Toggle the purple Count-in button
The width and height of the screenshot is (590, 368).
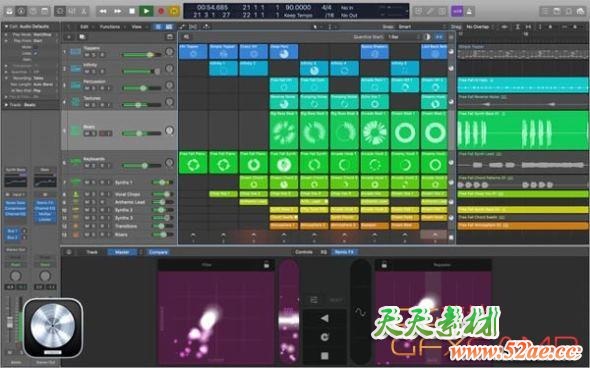457,11
